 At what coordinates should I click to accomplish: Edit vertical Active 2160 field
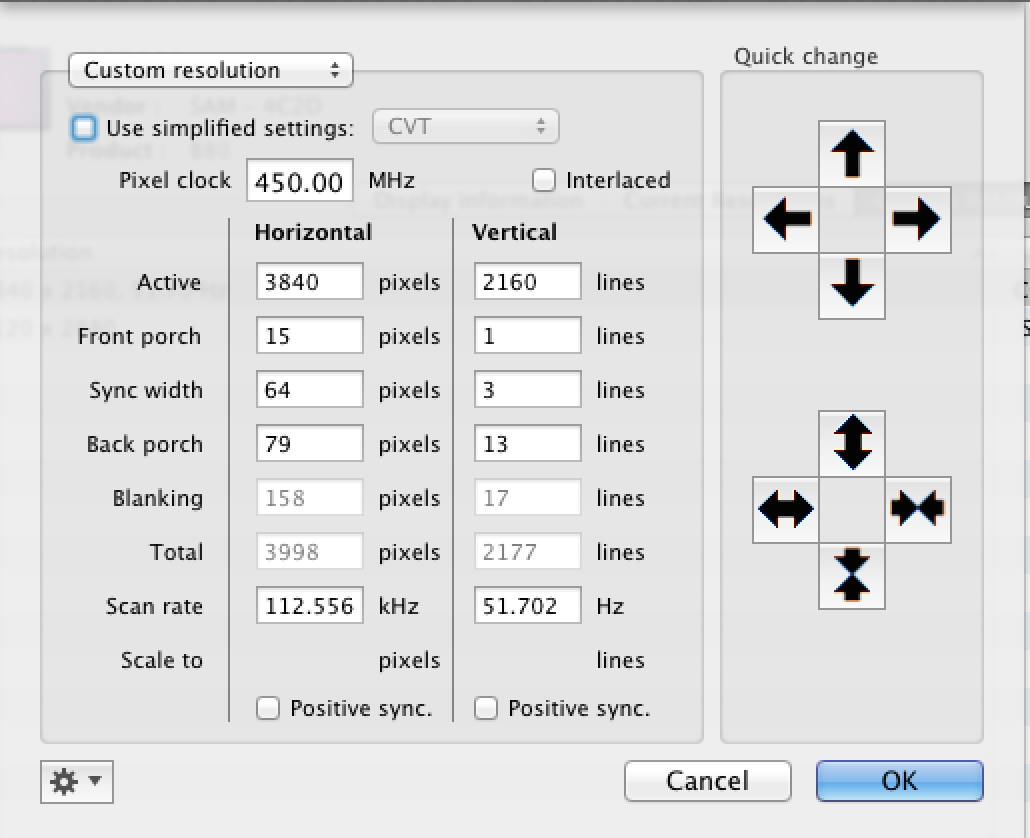click(x=527, y=282)
